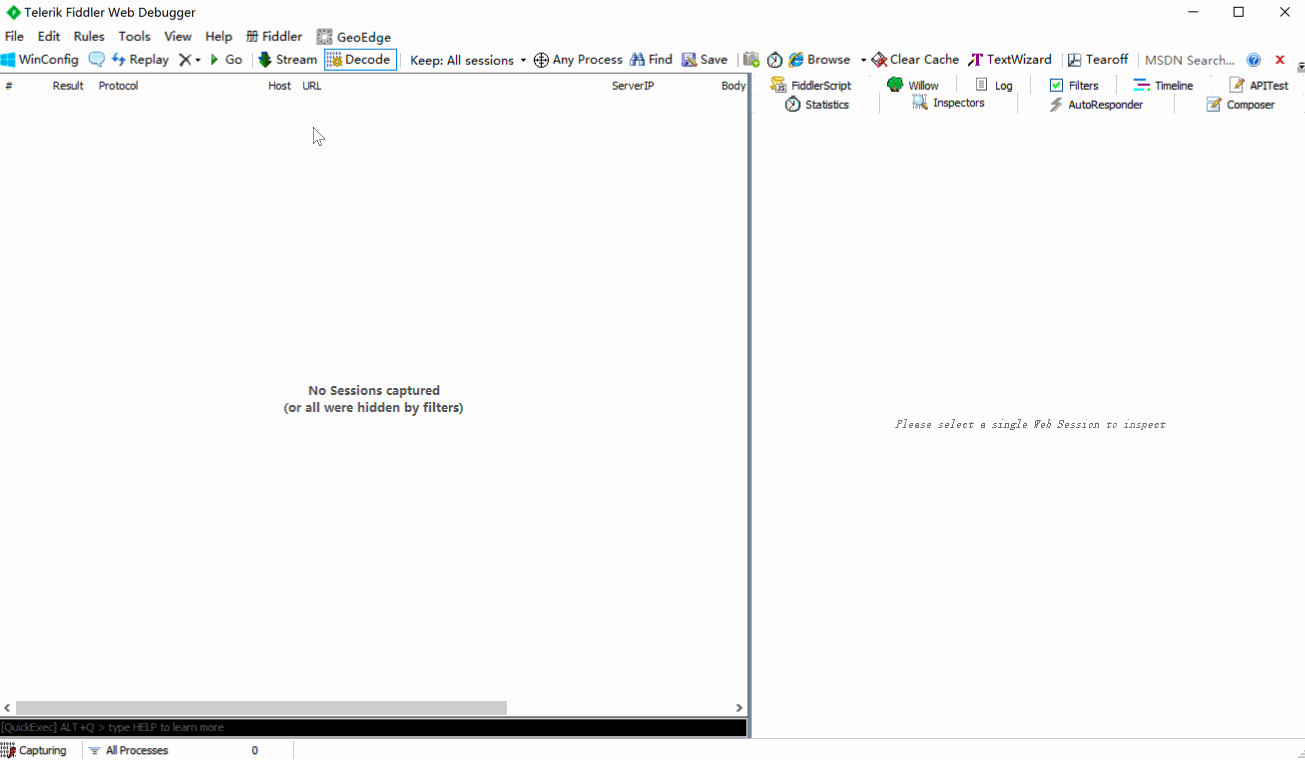Click the comment speech bubble icon
Screen dimensions: 1305x760
97,60
